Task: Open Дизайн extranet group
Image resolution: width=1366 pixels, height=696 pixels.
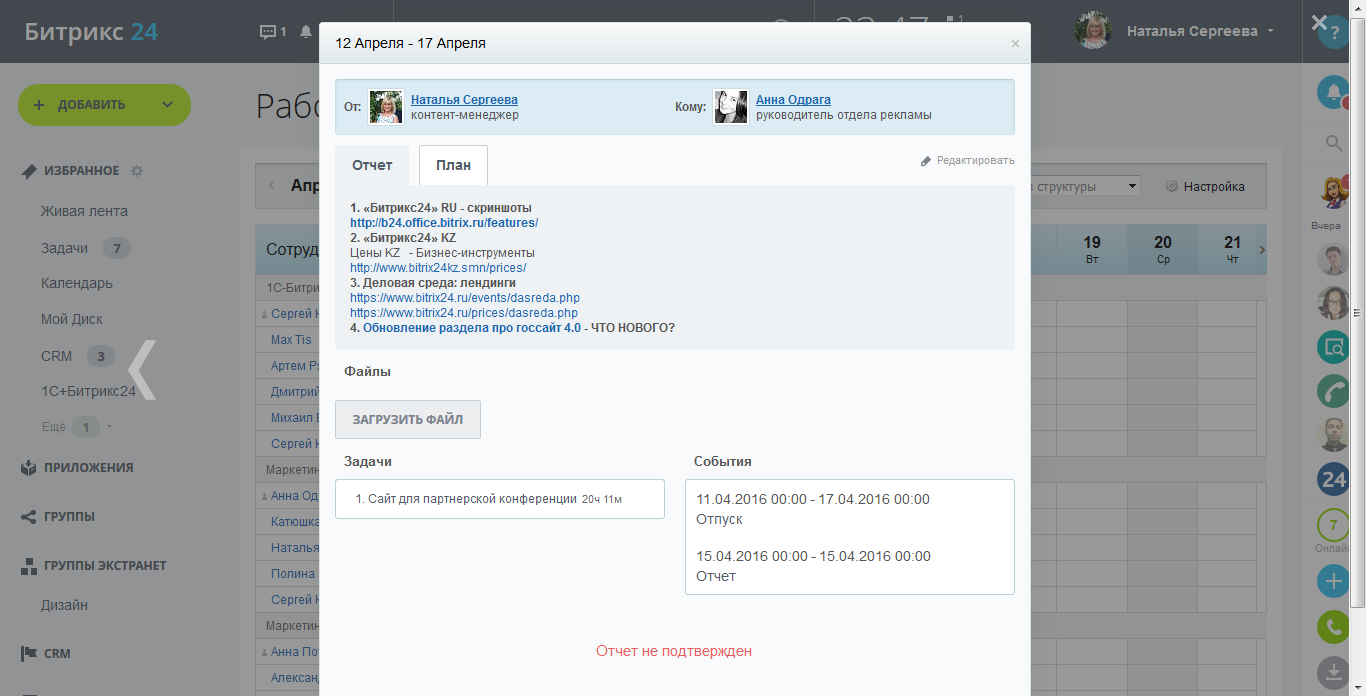Action: pyautogui.click(x=64, y=605)
